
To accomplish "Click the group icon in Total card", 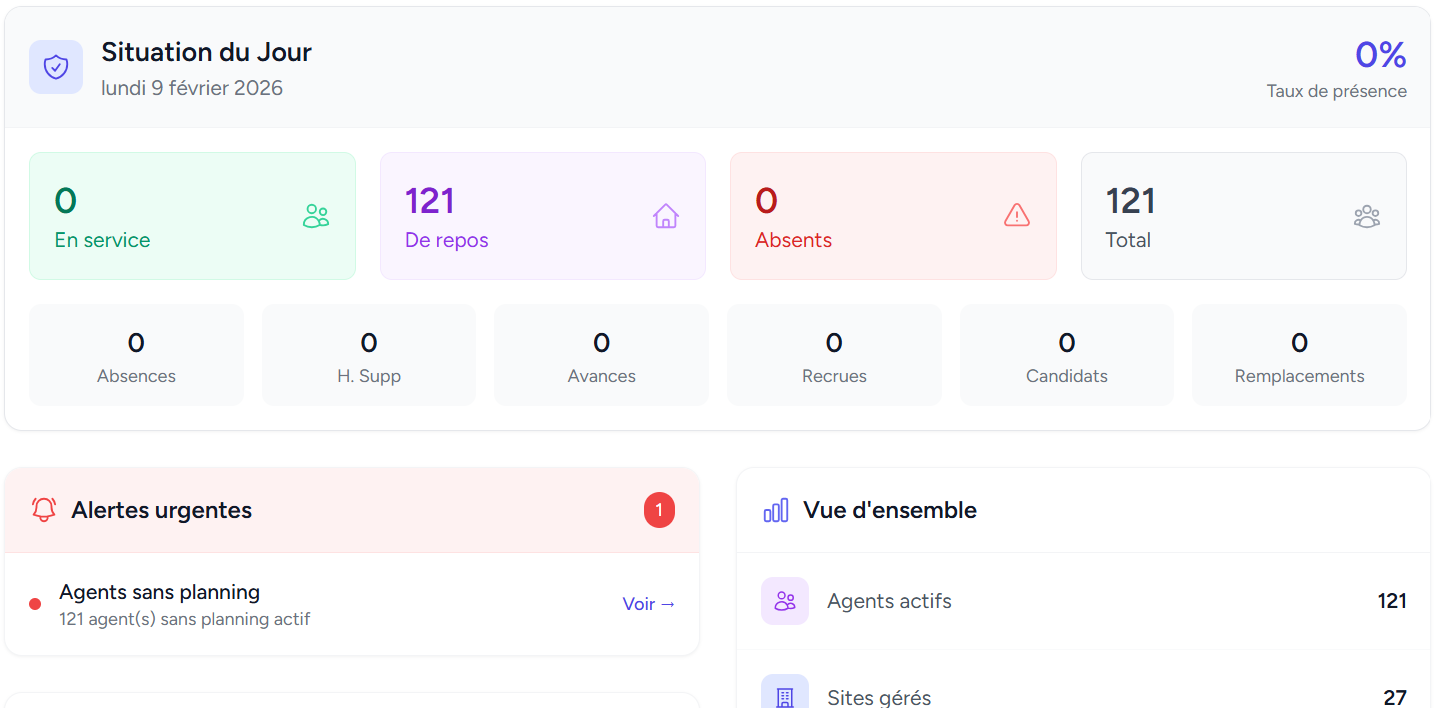I will click(x=1367, y=216).
